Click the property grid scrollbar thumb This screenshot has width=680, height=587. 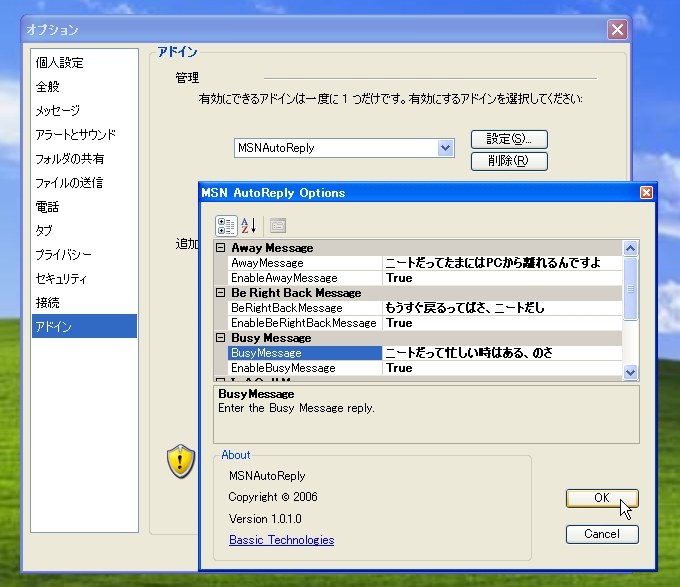tap(631, 289)
